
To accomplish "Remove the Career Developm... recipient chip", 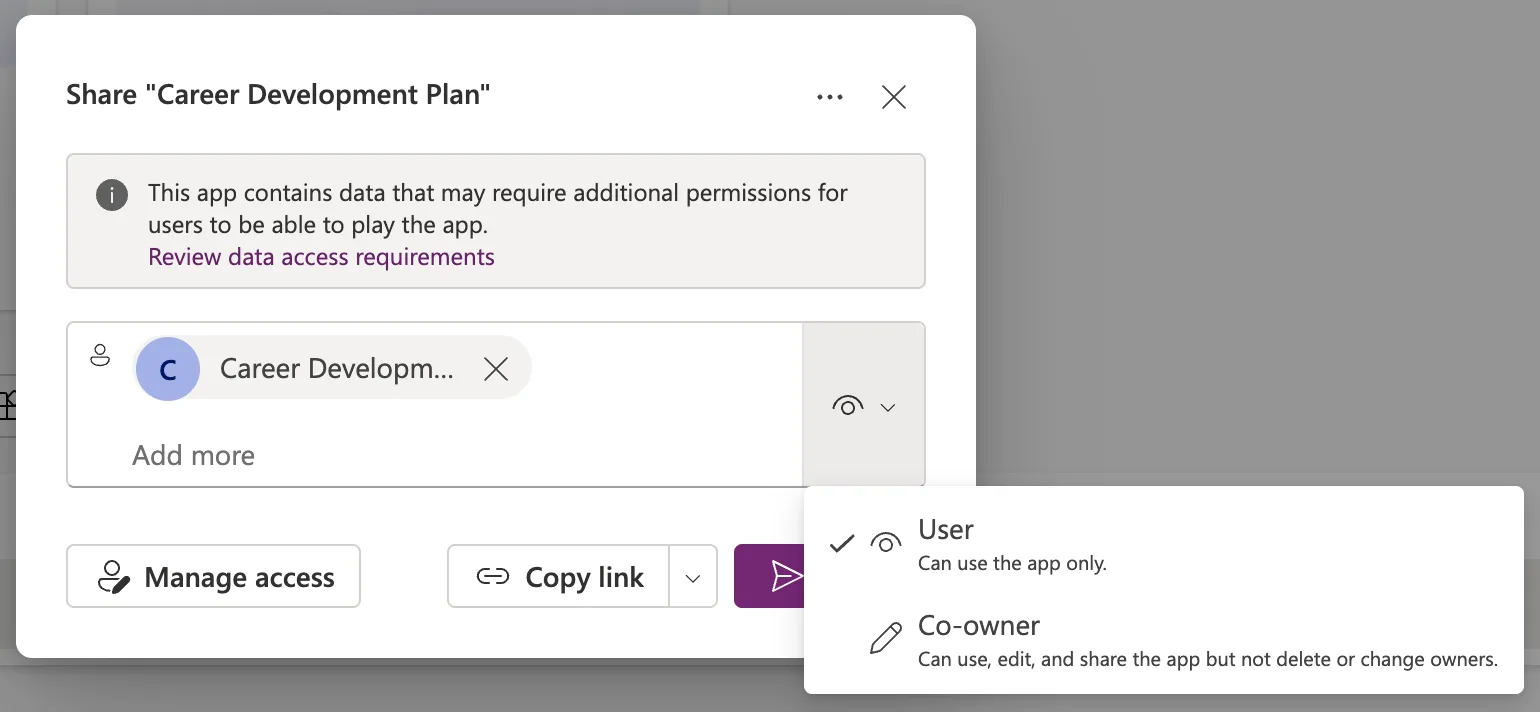I will pyautogui.click(x=496, y=369).
